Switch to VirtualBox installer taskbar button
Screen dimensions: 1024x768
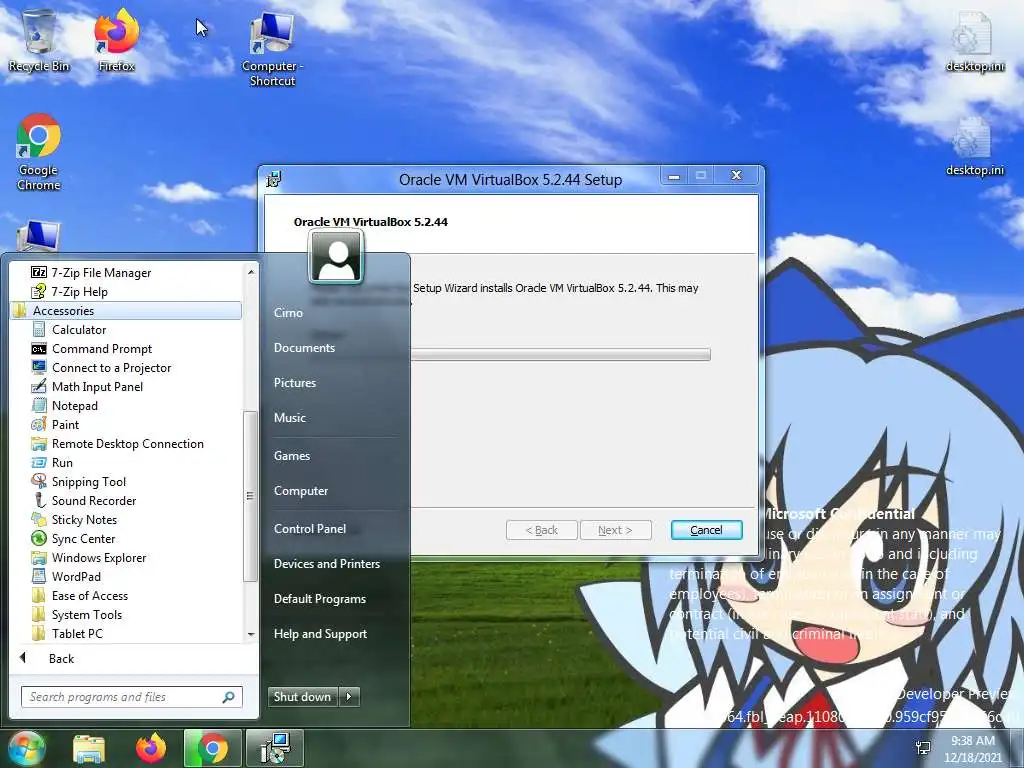coord(275,748)
